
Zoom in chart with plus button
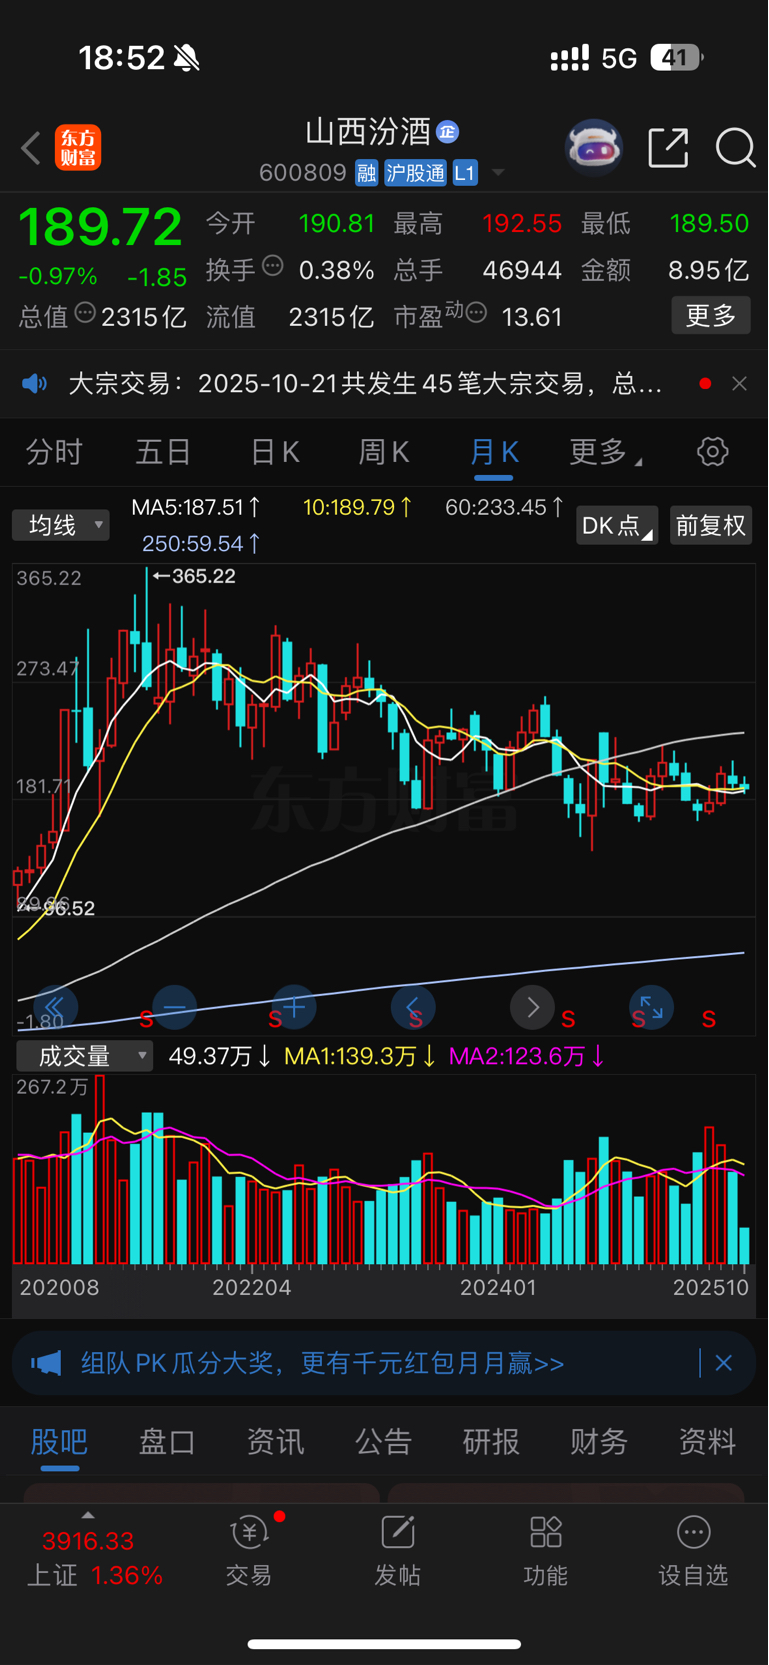[294, 1007]
